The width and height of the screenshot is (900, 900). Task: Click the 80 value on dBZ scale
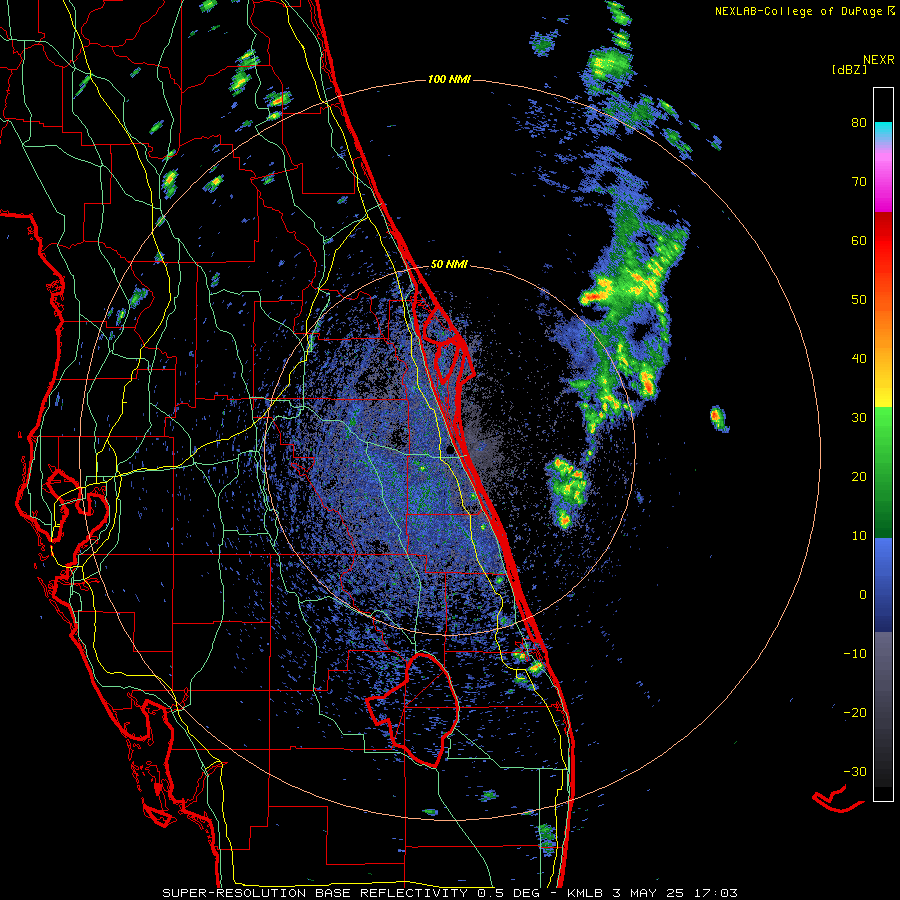(859, 123)
